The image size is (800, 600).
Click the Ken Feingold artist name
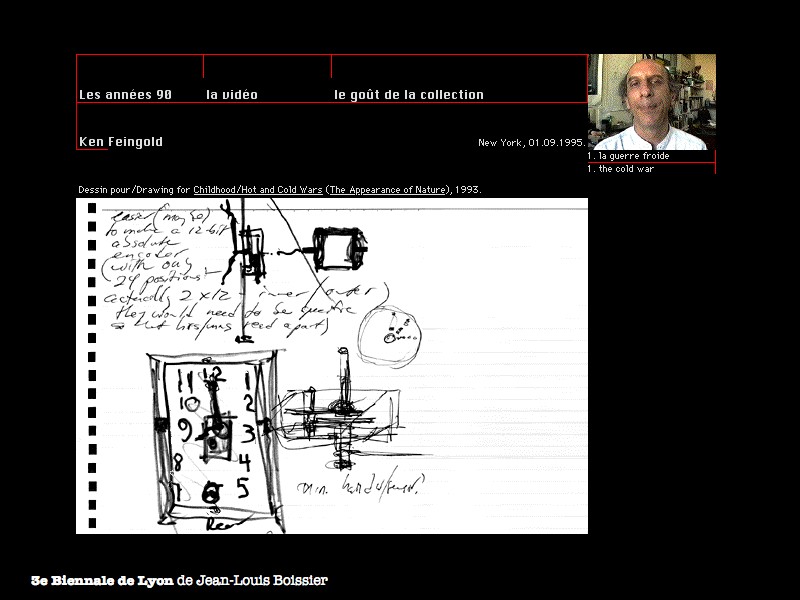(121, 142)
